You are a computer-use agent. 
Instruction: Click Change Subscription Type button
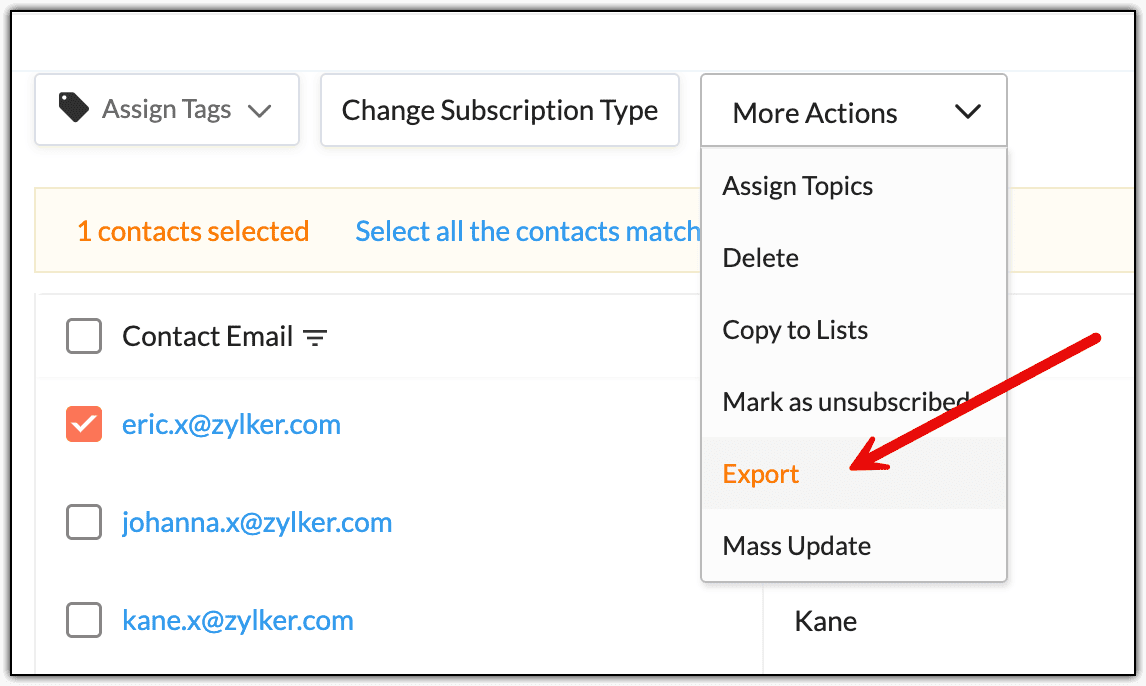[499, 110]
